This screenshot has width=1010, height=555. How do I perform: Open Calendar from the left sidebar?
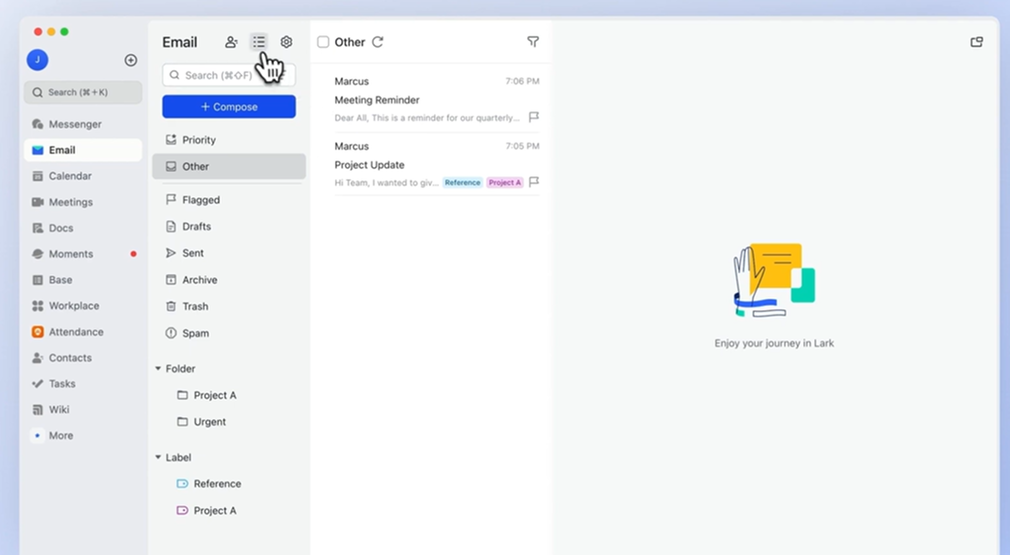coord(70,176)
